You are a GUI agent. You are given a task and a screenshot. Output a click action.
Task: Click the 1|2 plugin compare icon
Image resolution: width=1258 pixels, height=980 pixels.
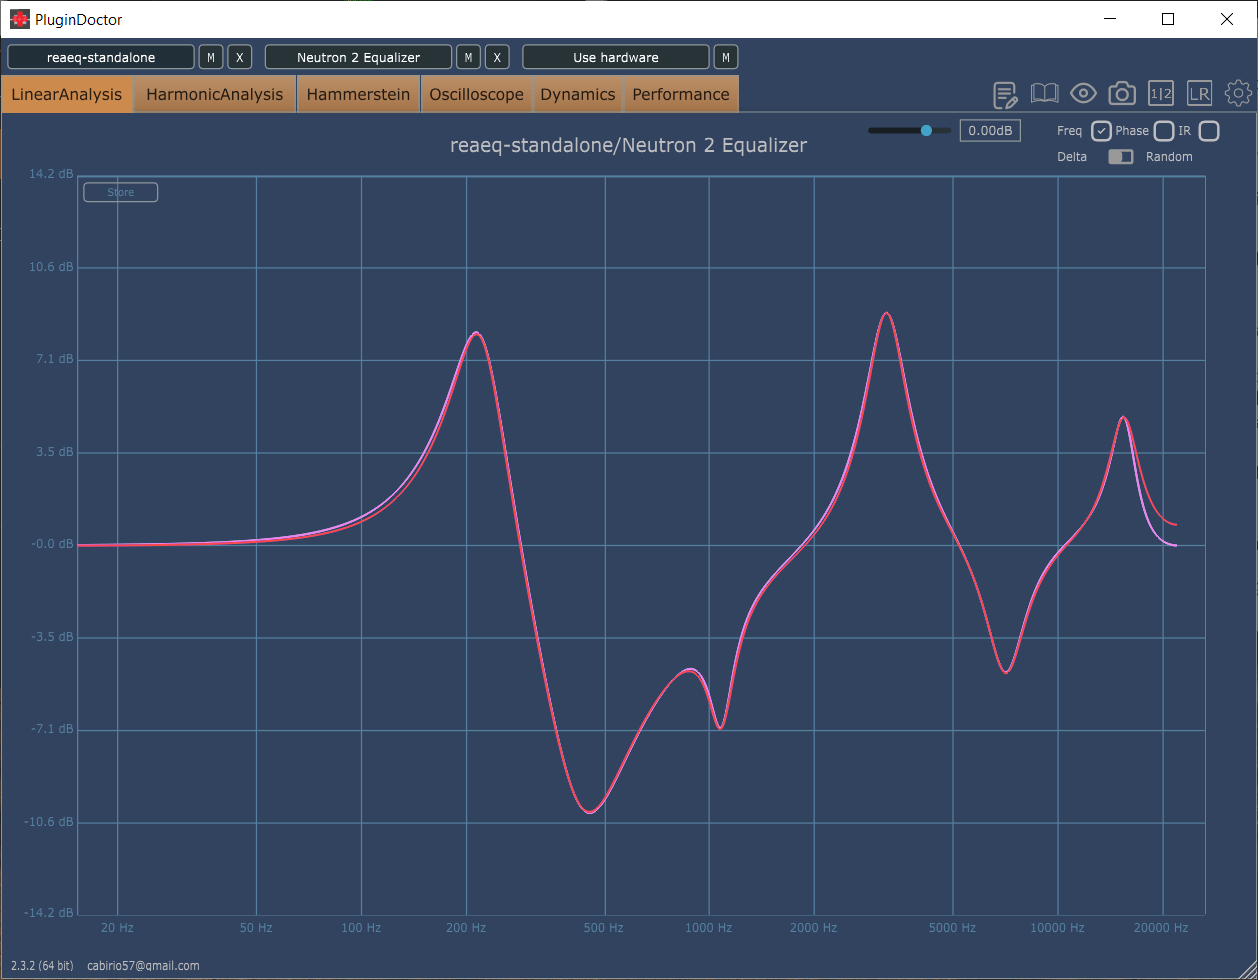coord(1161,94)
